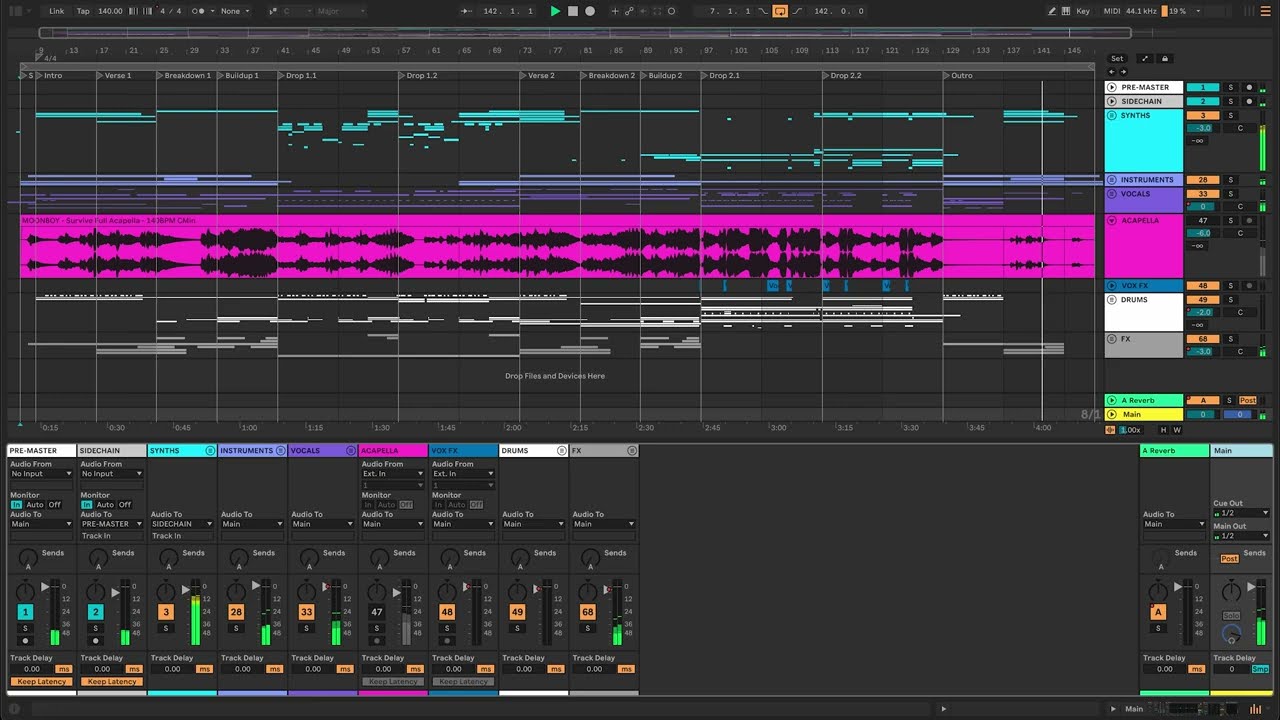Click the mixer activator button 33
Image resolution: width=1280 pixels, height=720 pixels.
coord(306,612)
